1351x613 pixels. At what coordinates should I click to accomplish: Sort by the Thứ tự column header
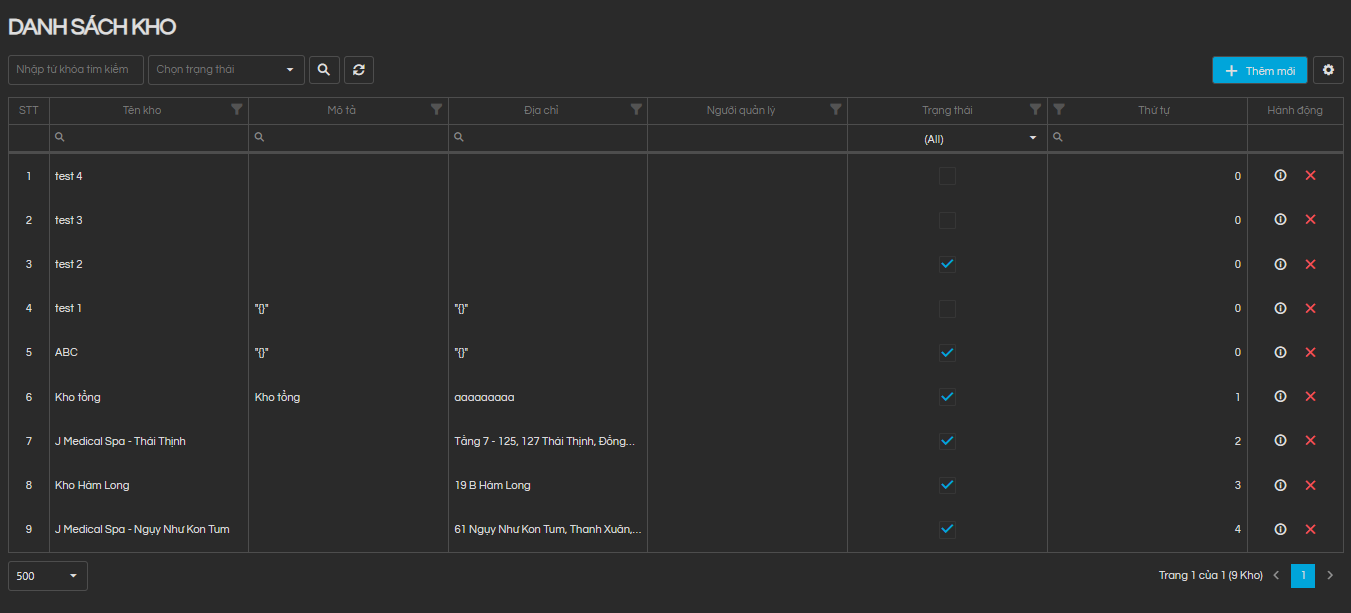[x=1153, y=111]
